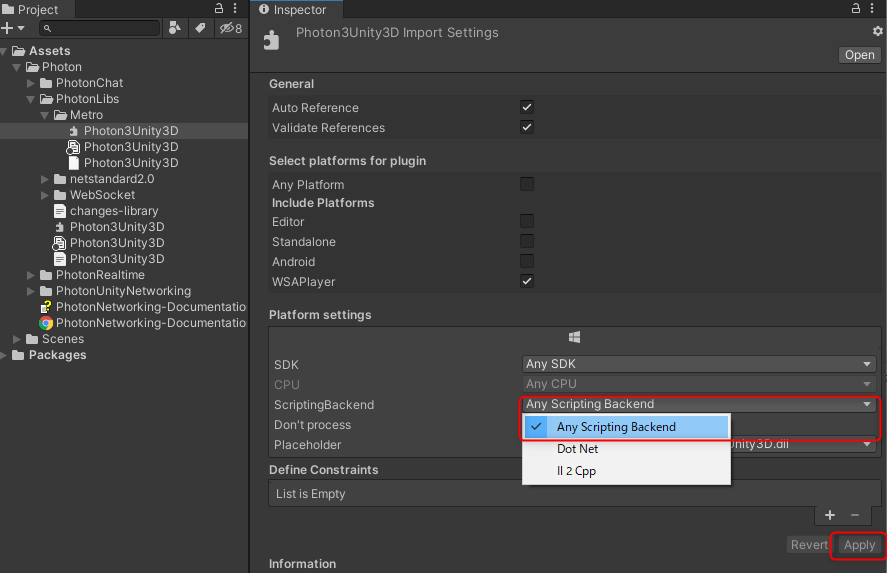
Task: Click the Inspector panel lock icon
Action: coord(856,8)
